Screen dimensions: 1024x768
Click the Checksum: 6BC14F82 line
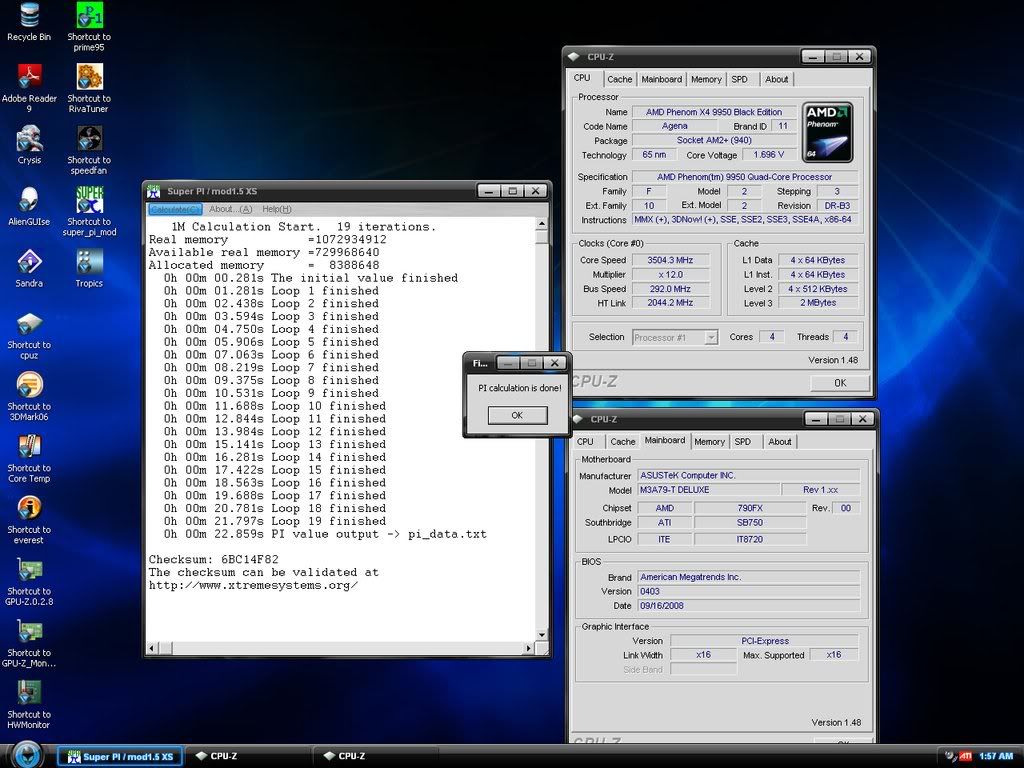(214, 560)
